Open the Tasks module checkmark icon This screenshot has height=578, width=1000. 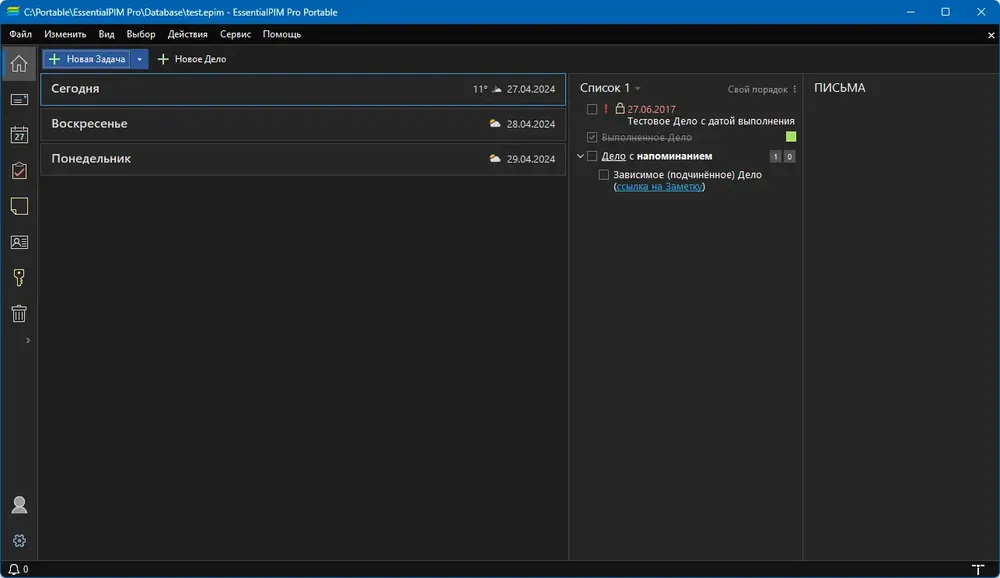coord(19,170)
